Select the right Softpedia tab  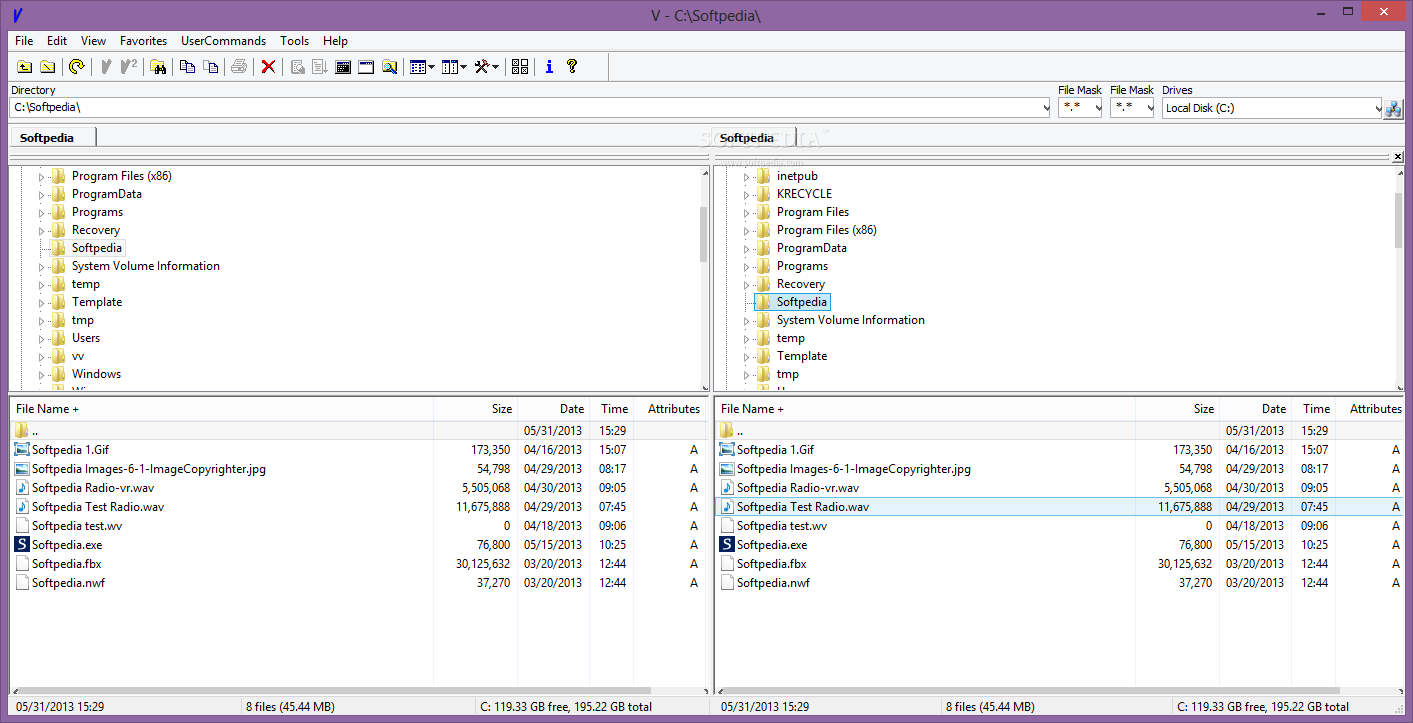click(x=753, y=138)
